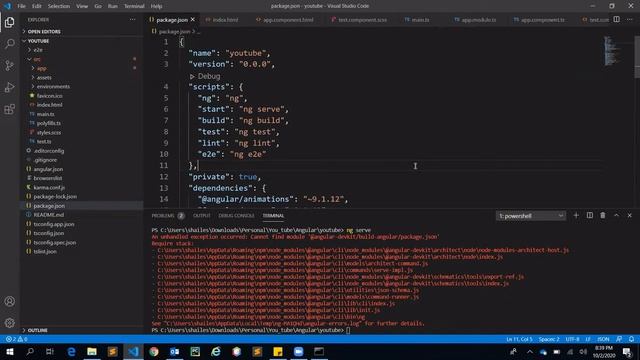Open Explorer more actions ellipsis

[133, 20]
